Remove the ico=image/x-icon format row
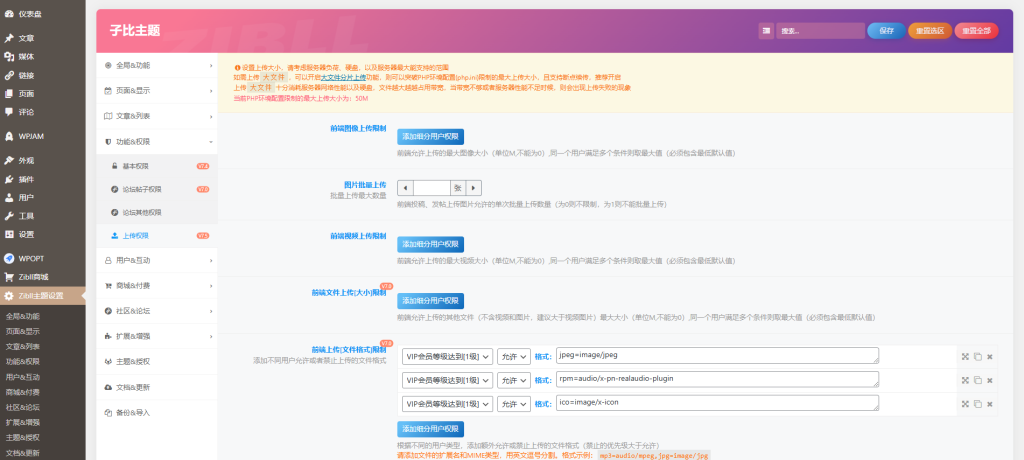This screenshot has width=1024, height=460. 989,404
